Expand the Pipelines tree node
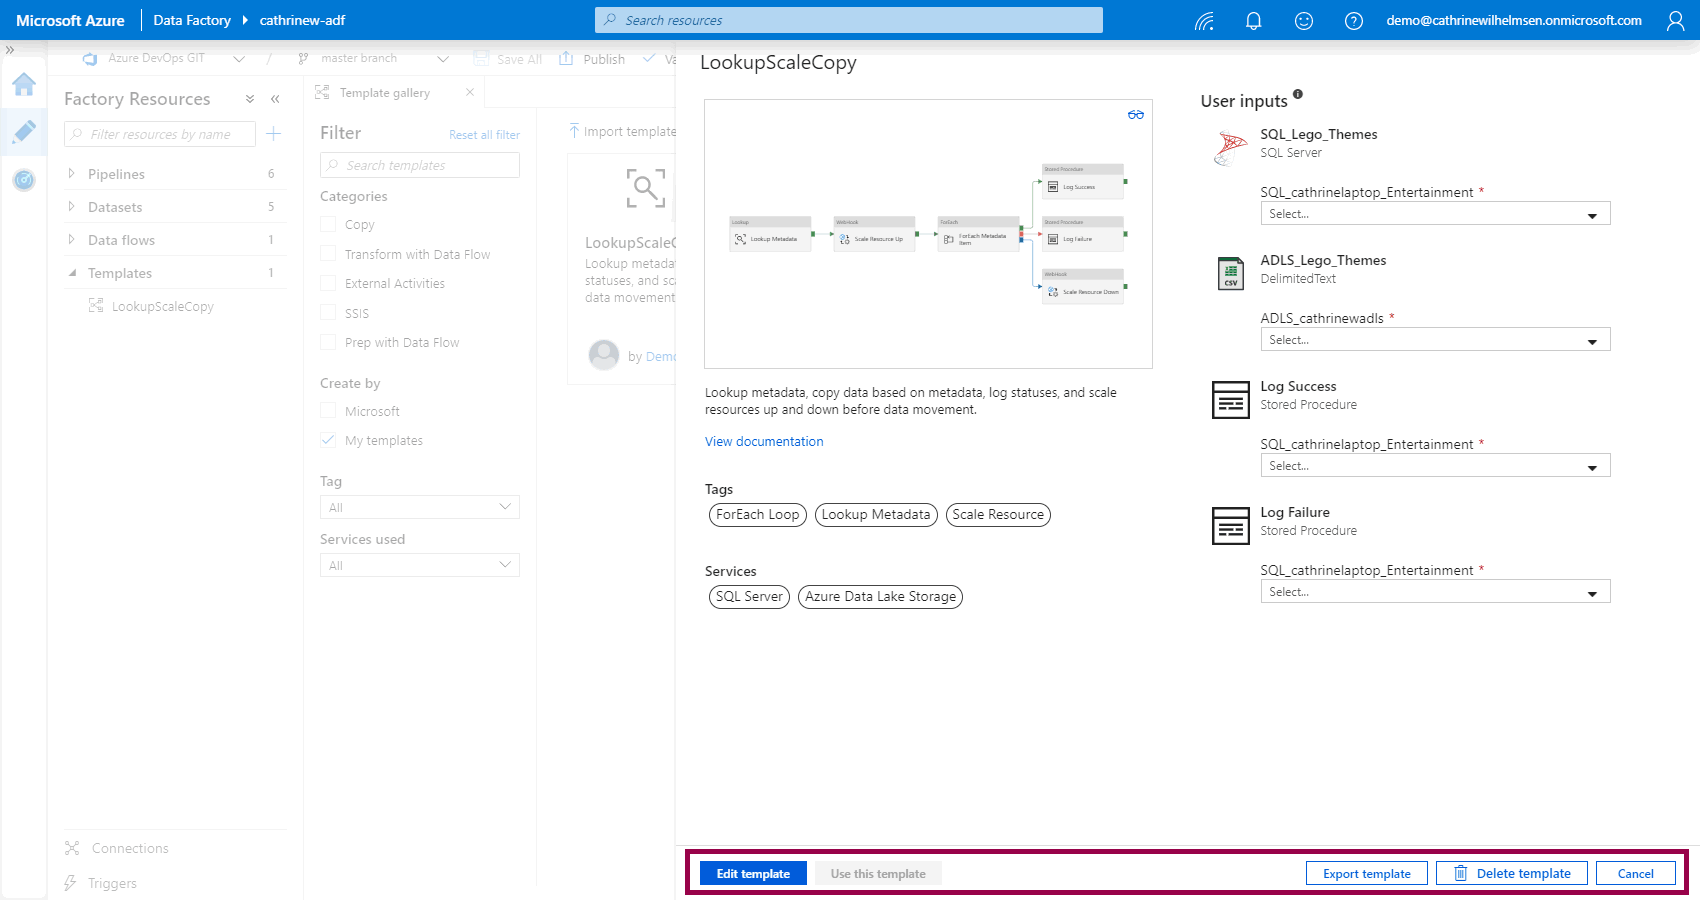The width and height of the screenshot is (1700, 900). point(71,174)
